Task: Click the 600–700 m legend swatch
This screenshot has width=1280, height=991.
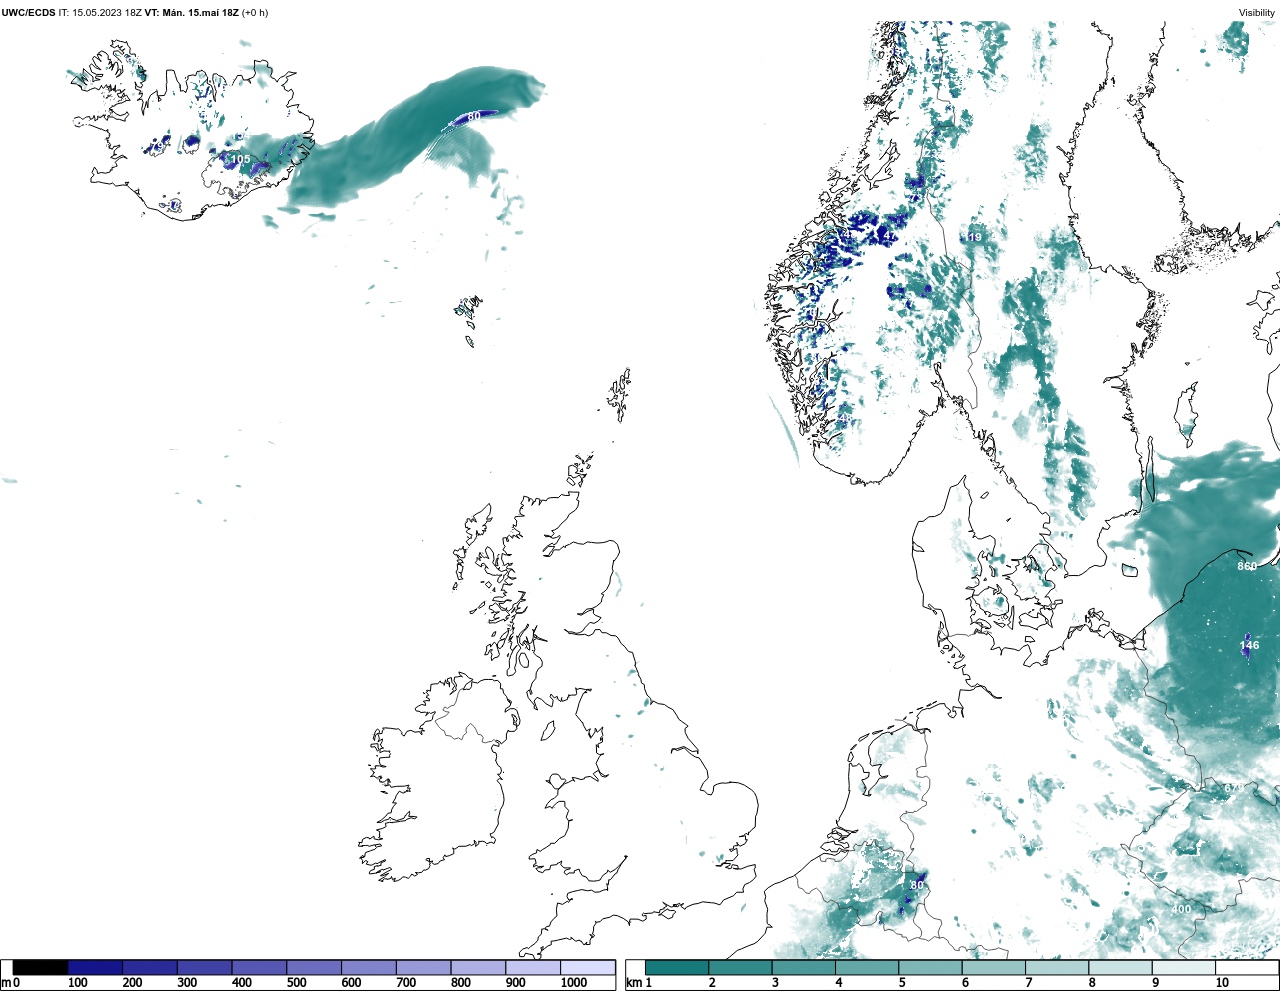Action: coord(369,967)
